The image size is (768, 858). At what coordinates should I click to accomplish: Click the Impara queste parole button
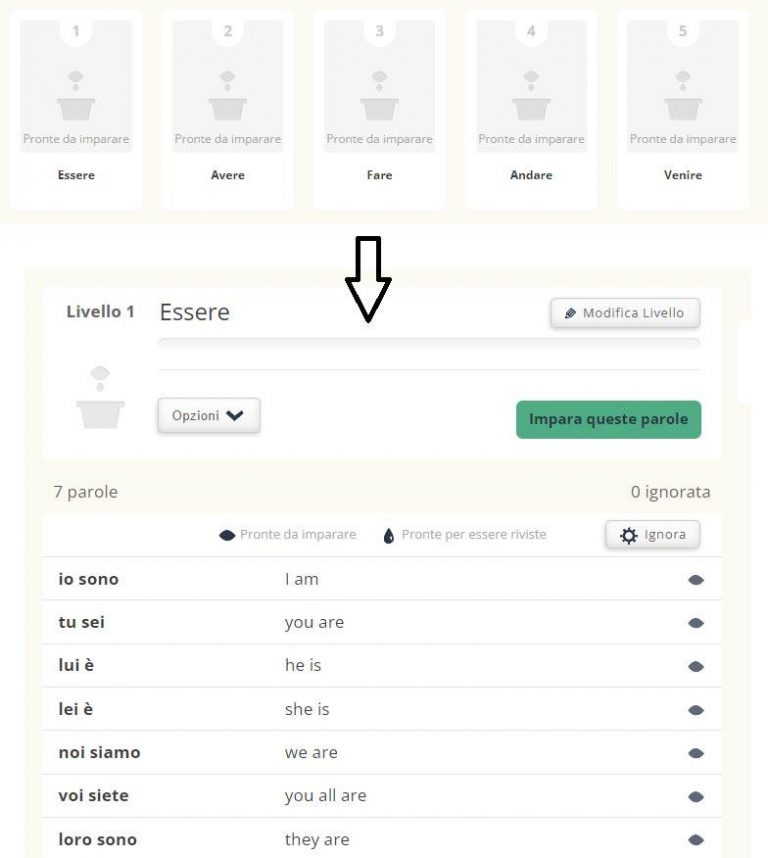tap(607, 419)
